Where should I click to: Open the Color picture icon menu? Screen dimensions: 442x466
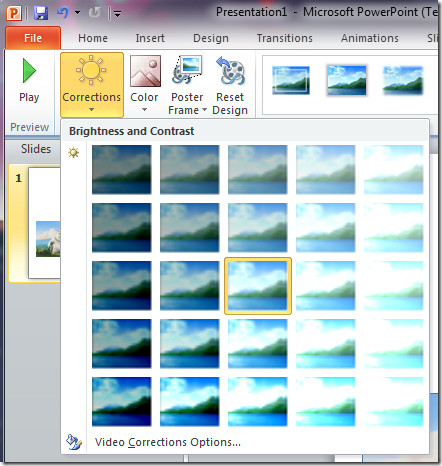[x=145, y=71]
